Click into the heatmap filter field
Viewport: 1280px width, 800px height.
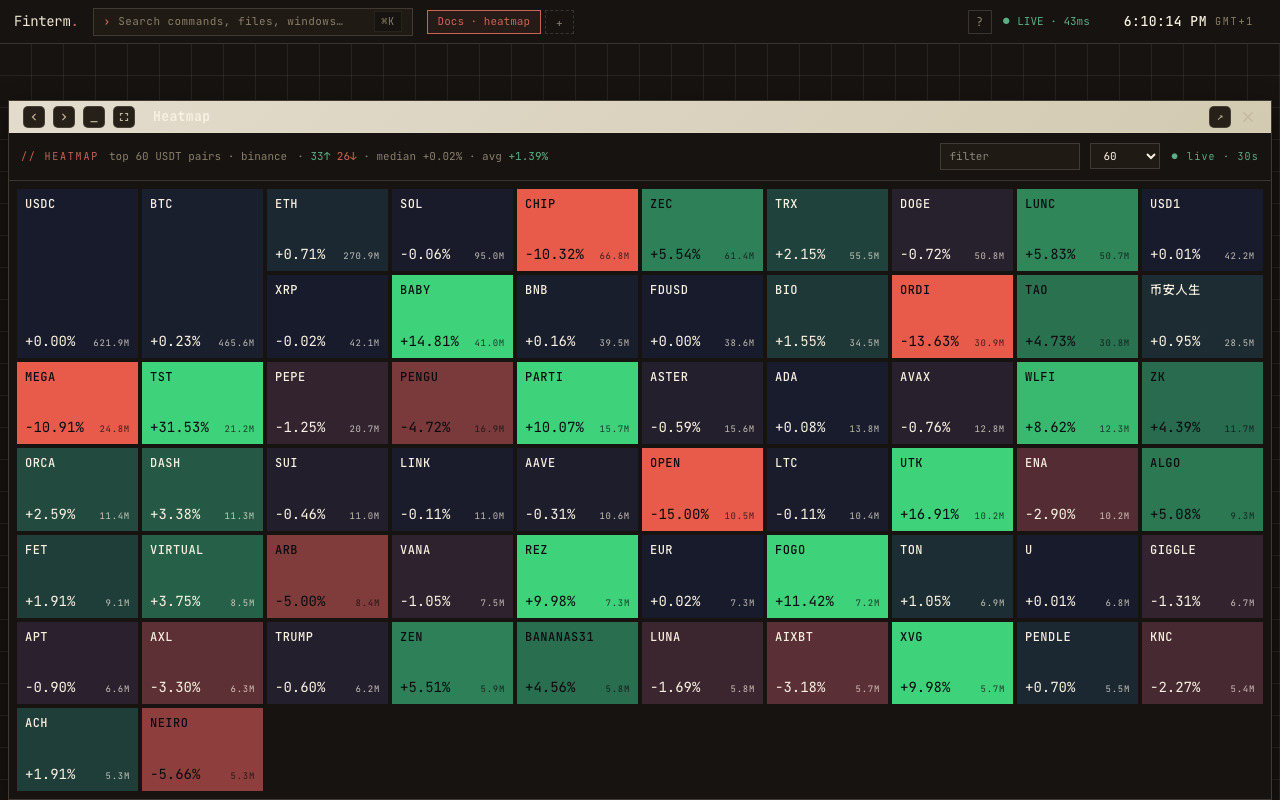coord(1010,156)
